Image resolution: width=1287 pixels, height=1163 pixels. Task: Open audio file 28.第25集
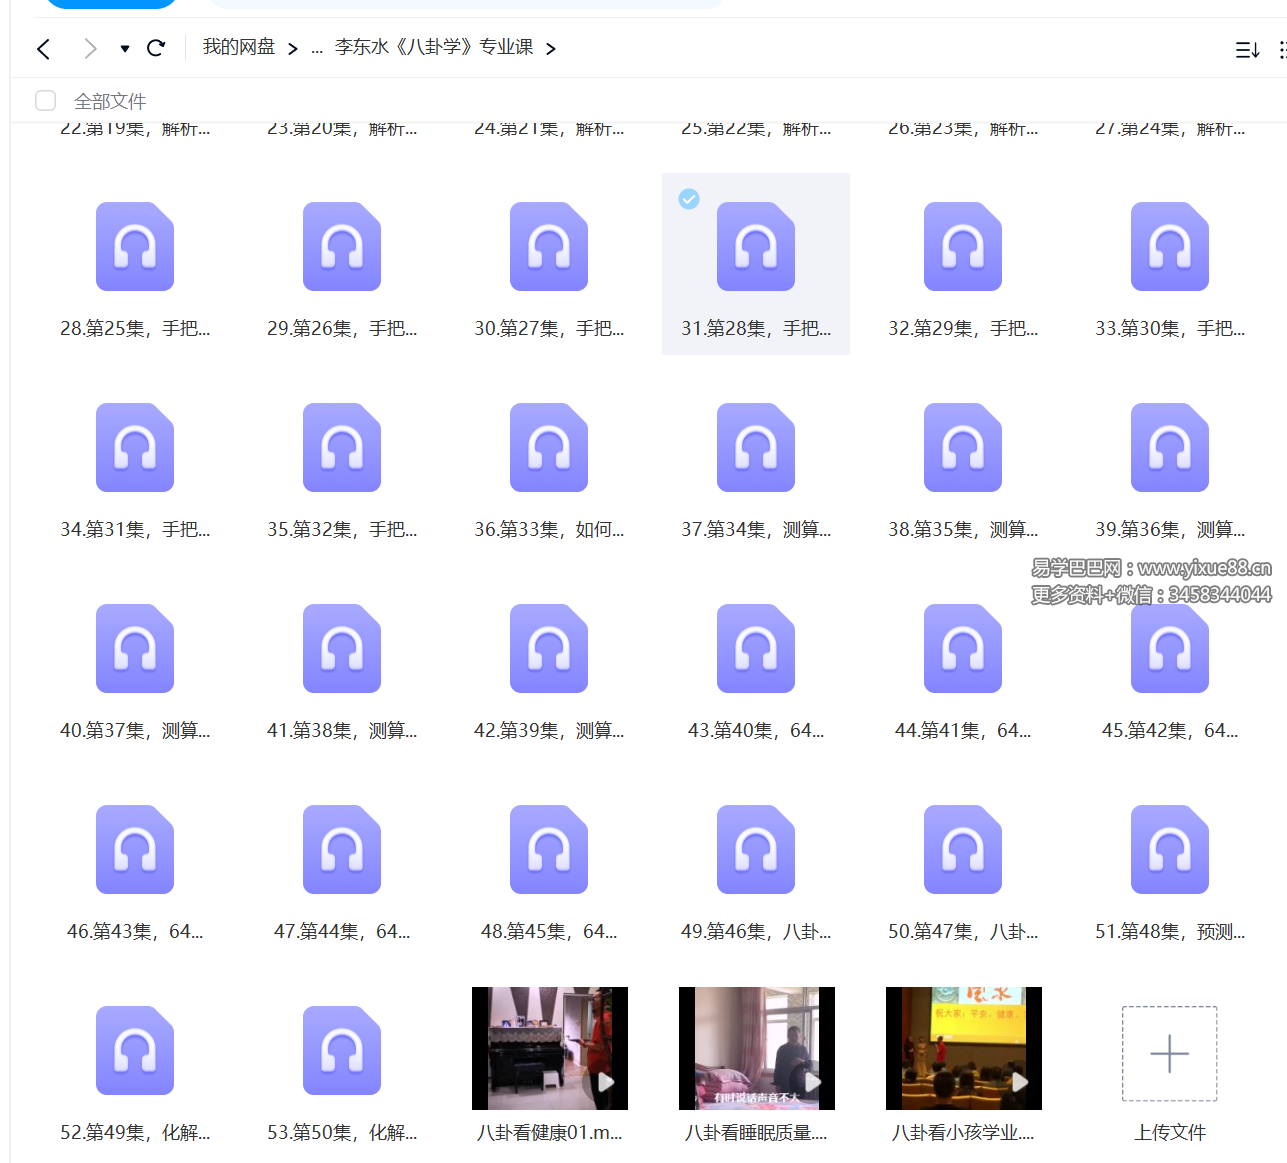(135, 247)
